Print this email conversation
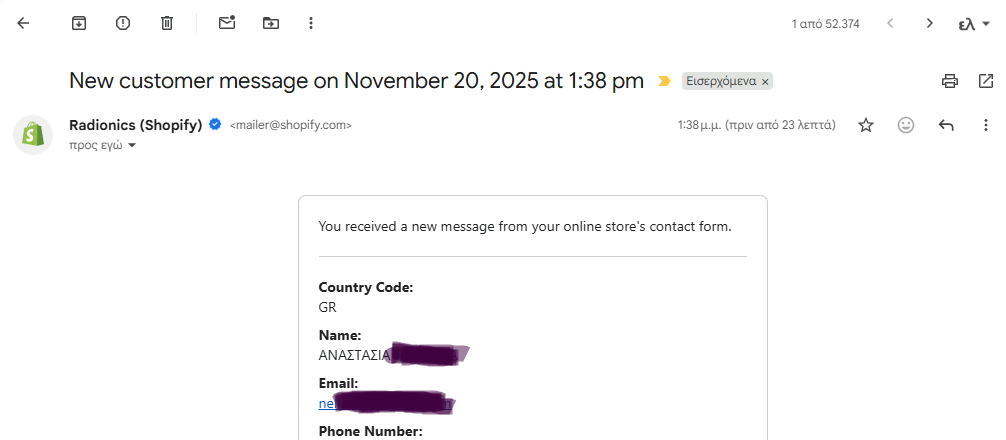1006x440 pixels. click(950, 82)
